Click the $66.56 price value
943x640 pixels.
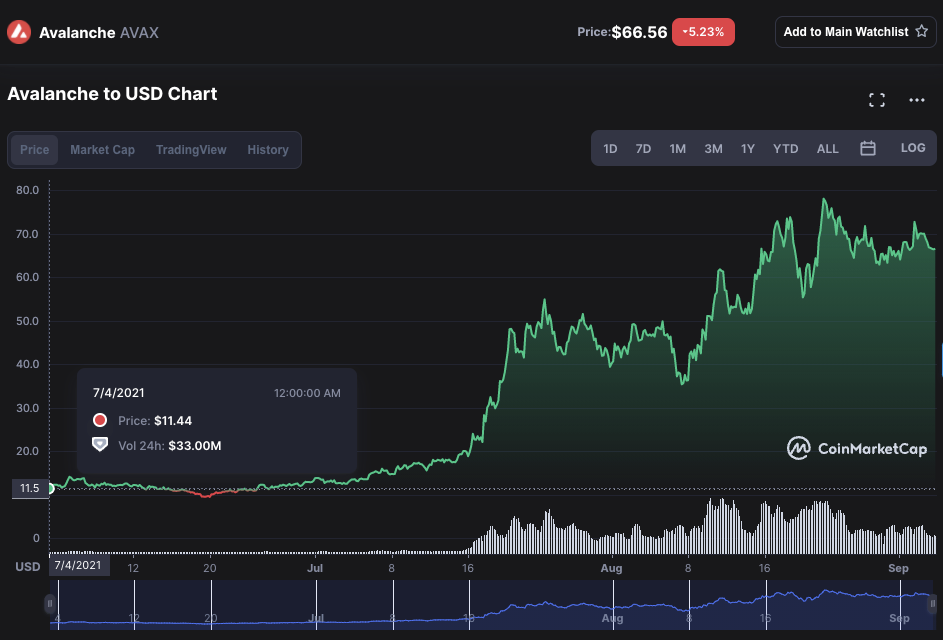tap(639, 32)
